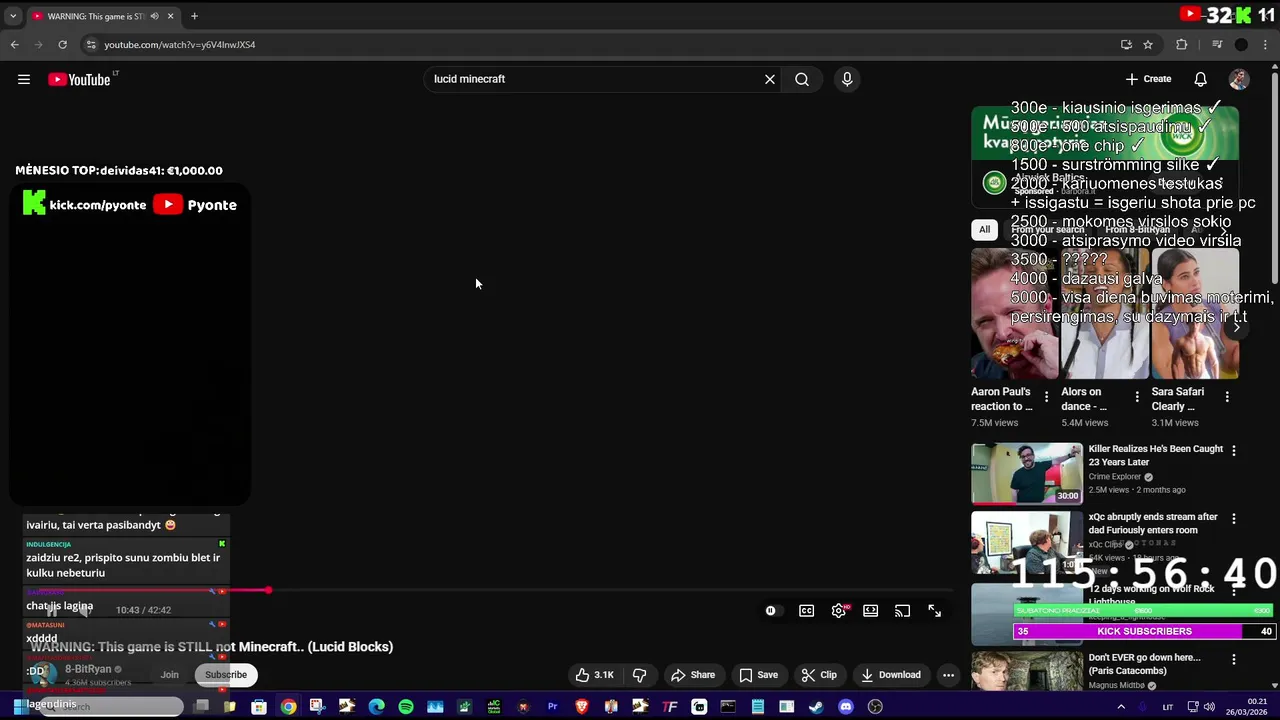Clear the 'lucid minecraft' search text
This screenshot has height=720, width=1280.
click(770, 79)
